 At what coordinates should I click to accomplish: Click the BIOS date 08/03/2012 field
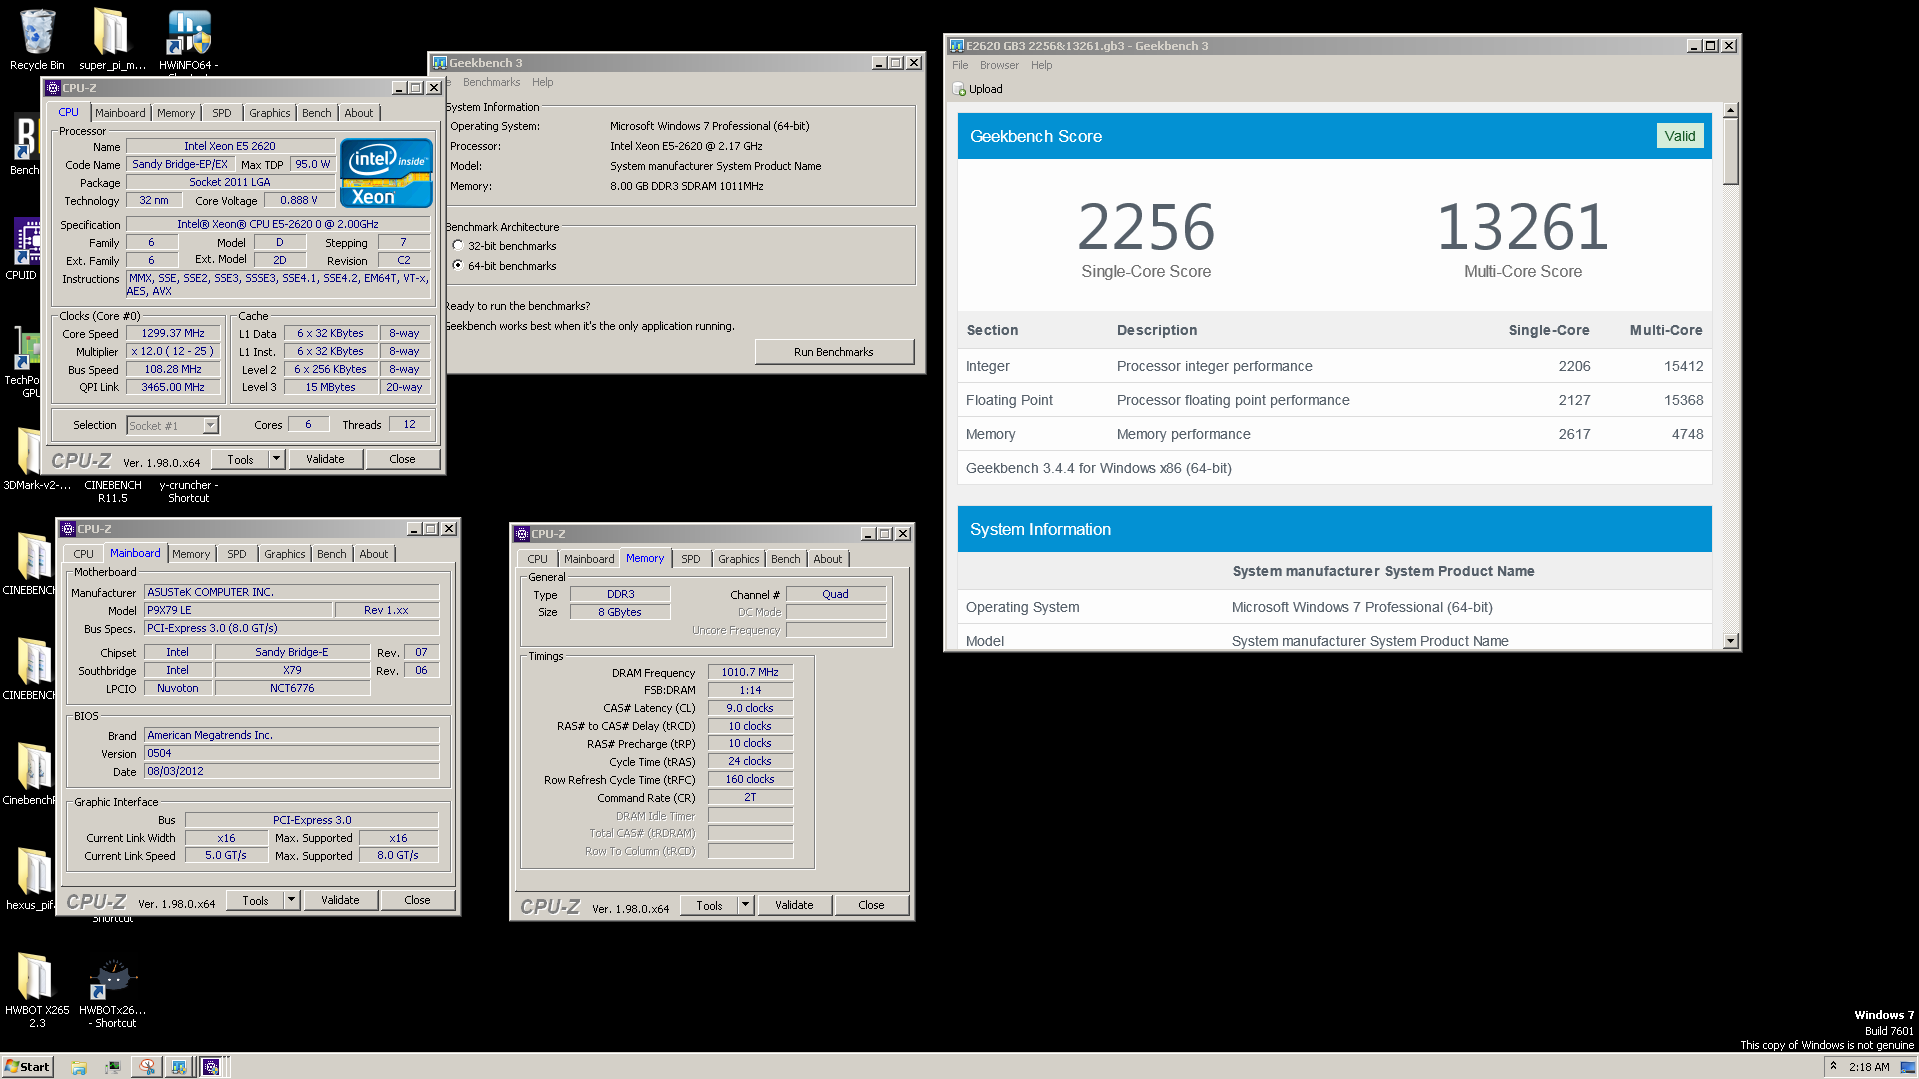[291, 772]
